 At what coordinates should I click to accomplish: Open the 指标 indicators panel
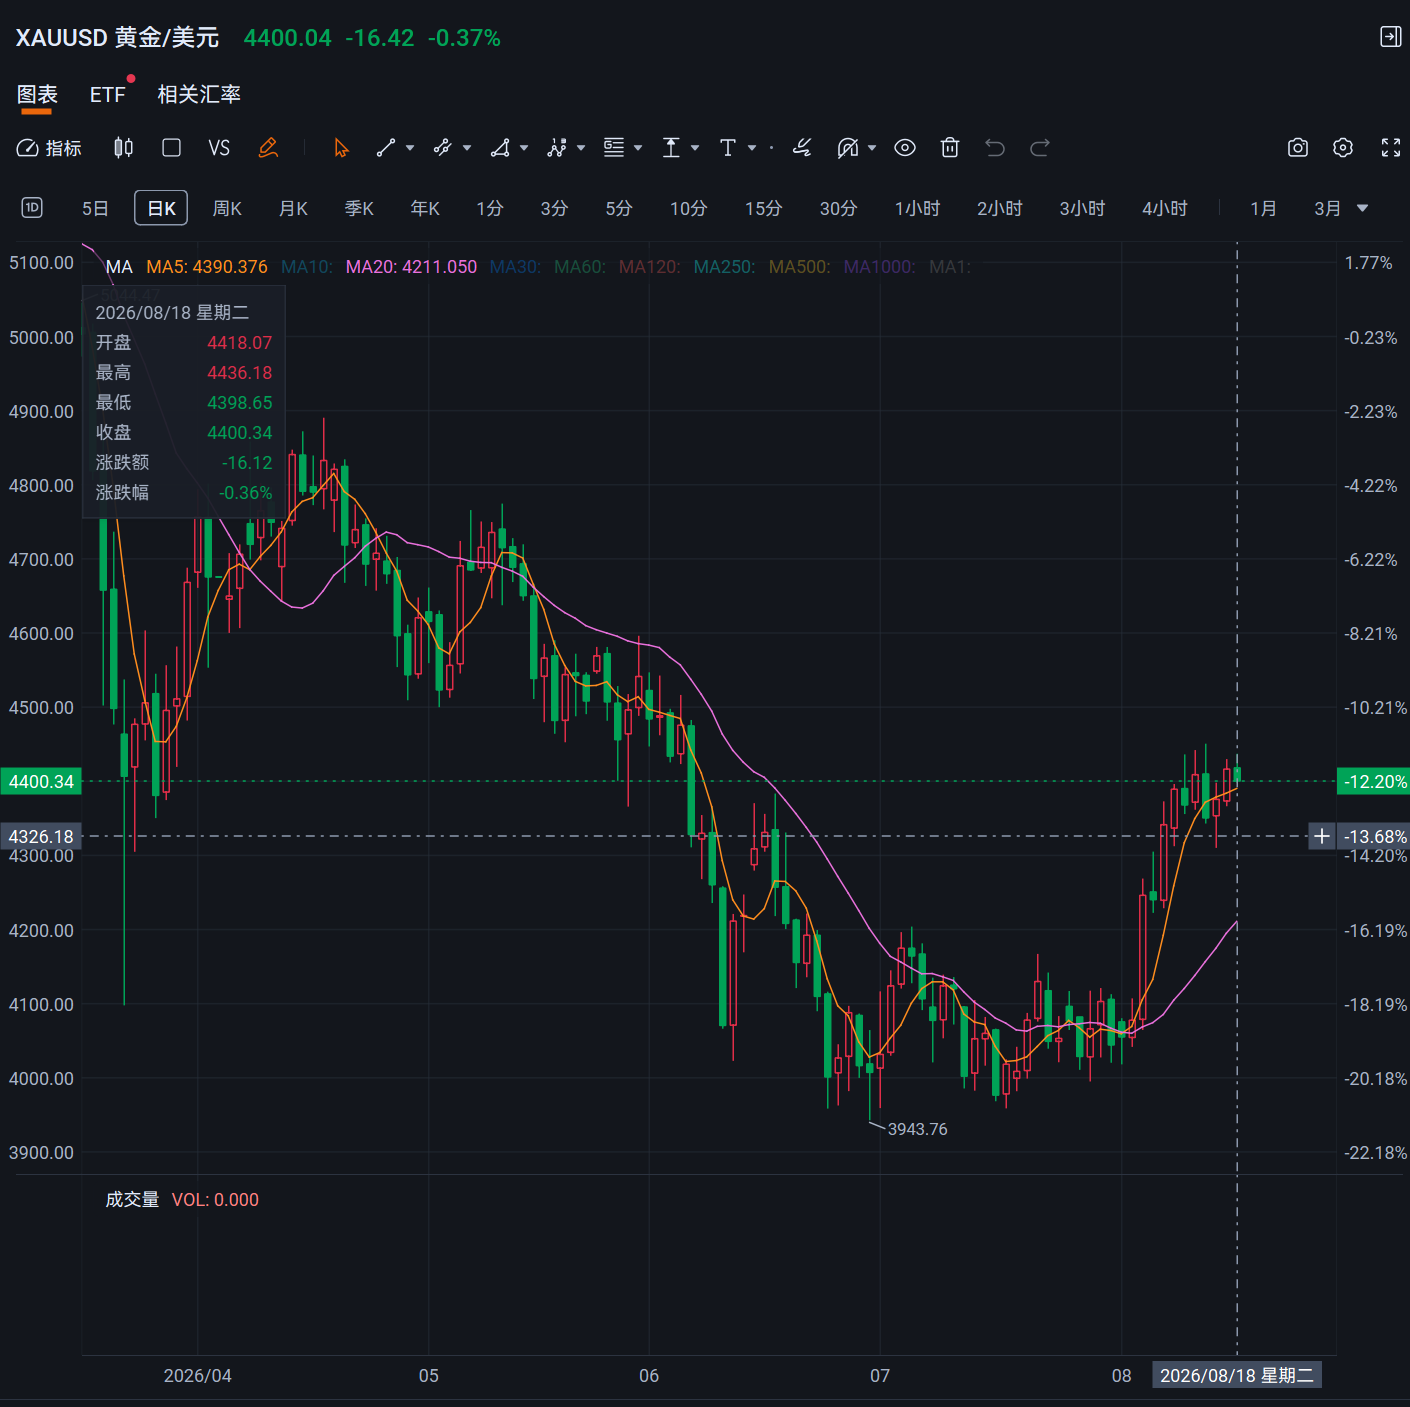click(x=49, y=148)
